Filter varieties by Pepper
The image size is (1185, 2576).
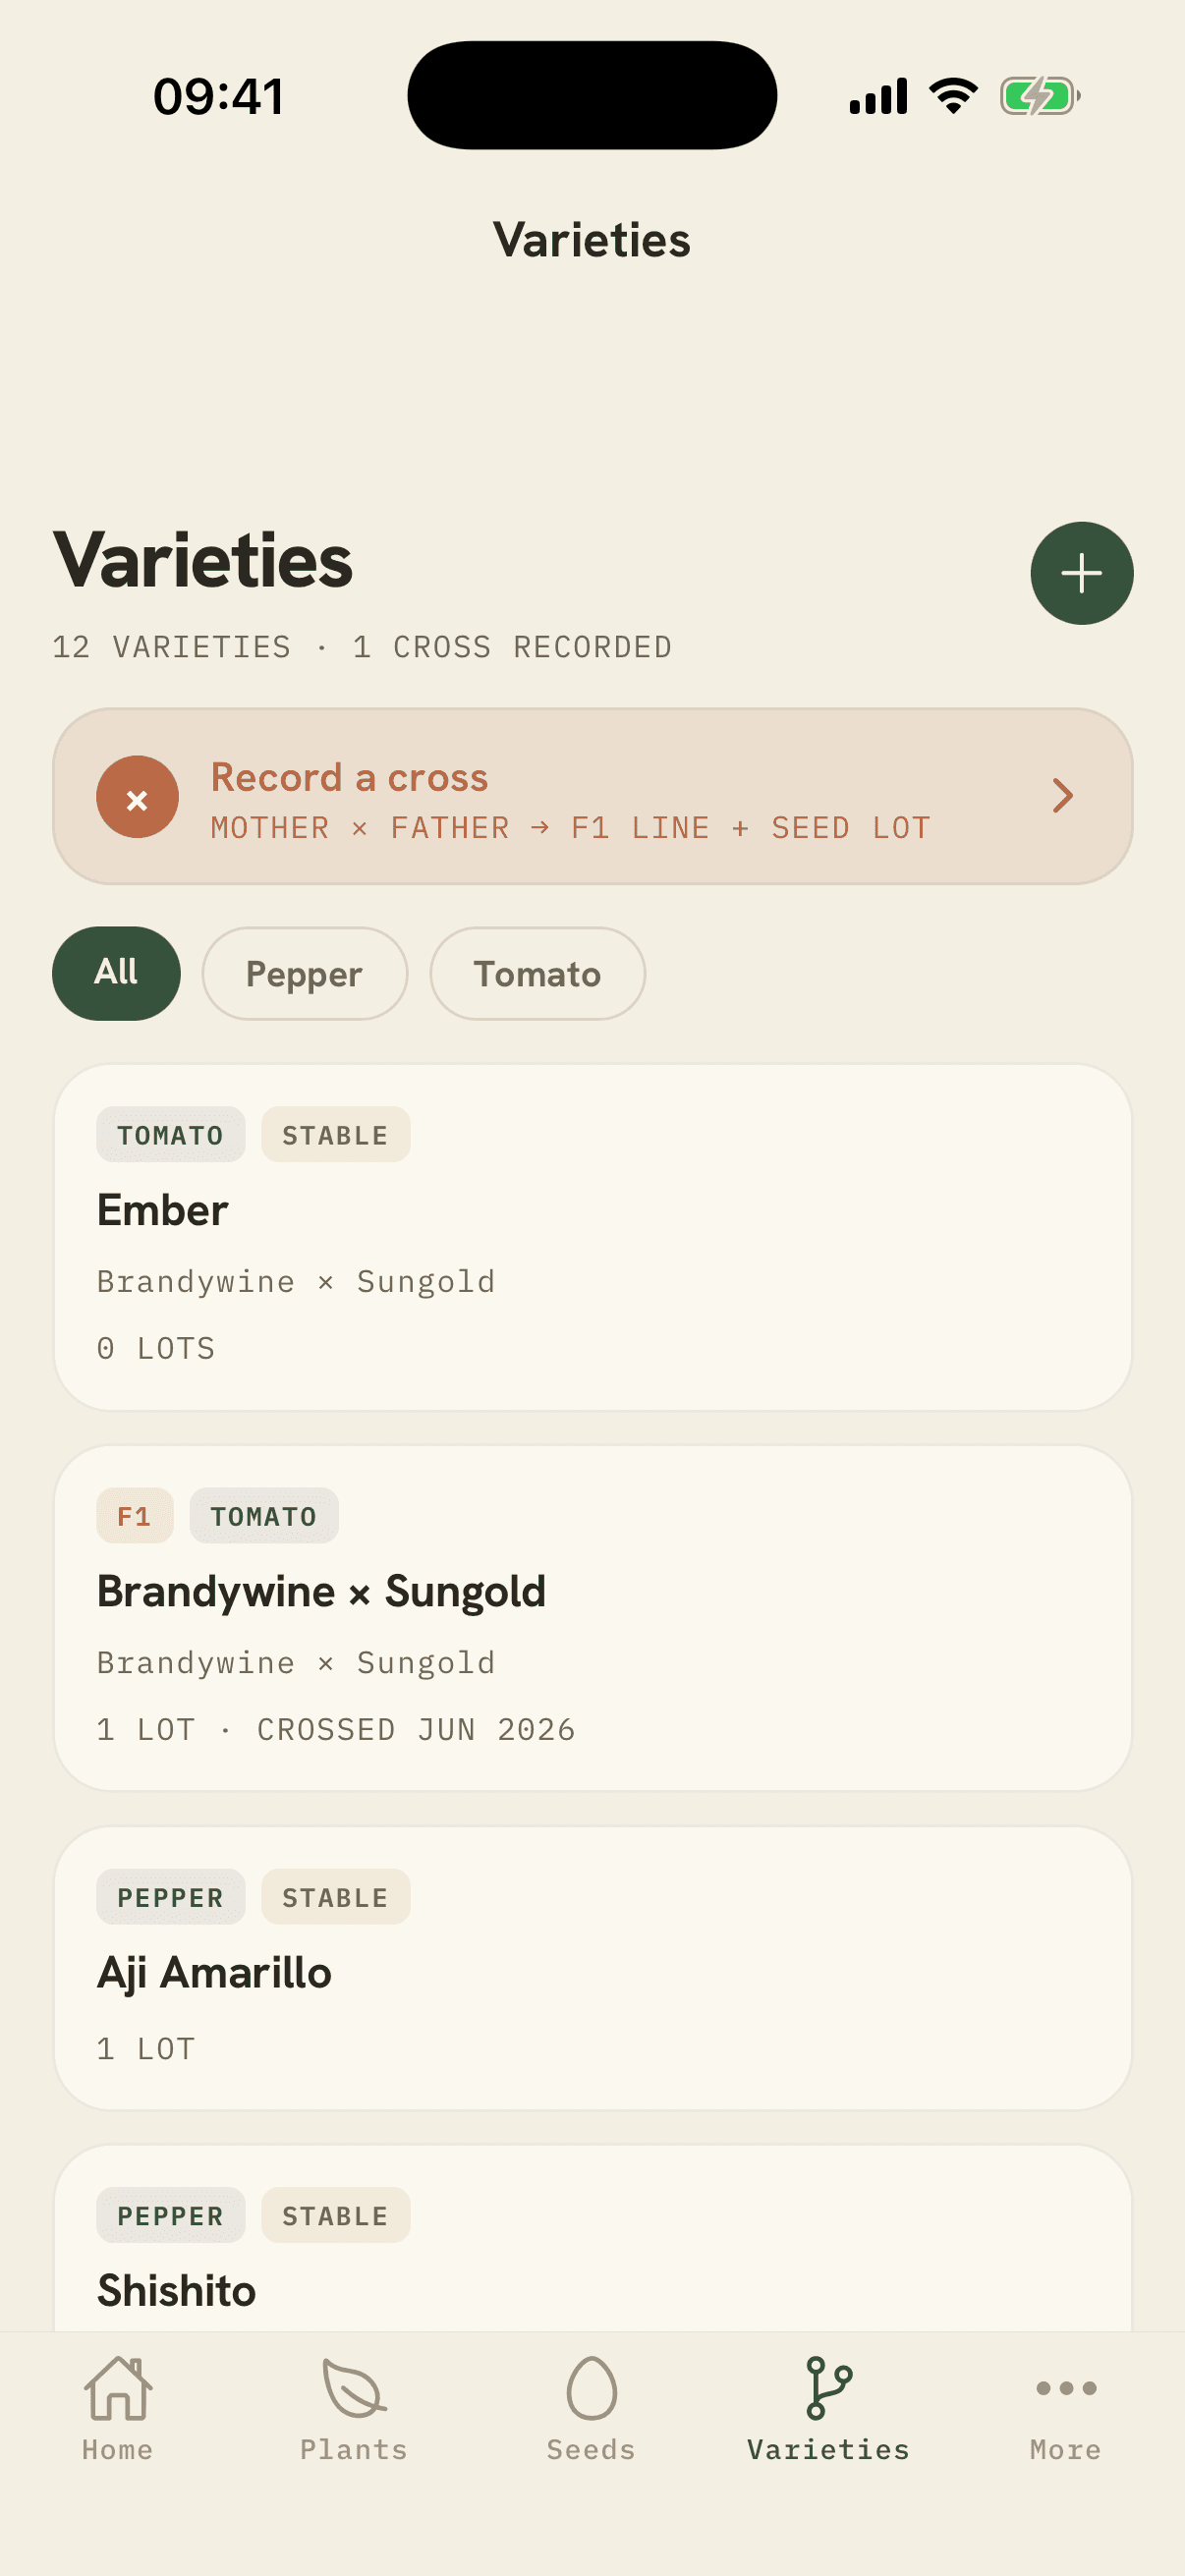(304, 973)
